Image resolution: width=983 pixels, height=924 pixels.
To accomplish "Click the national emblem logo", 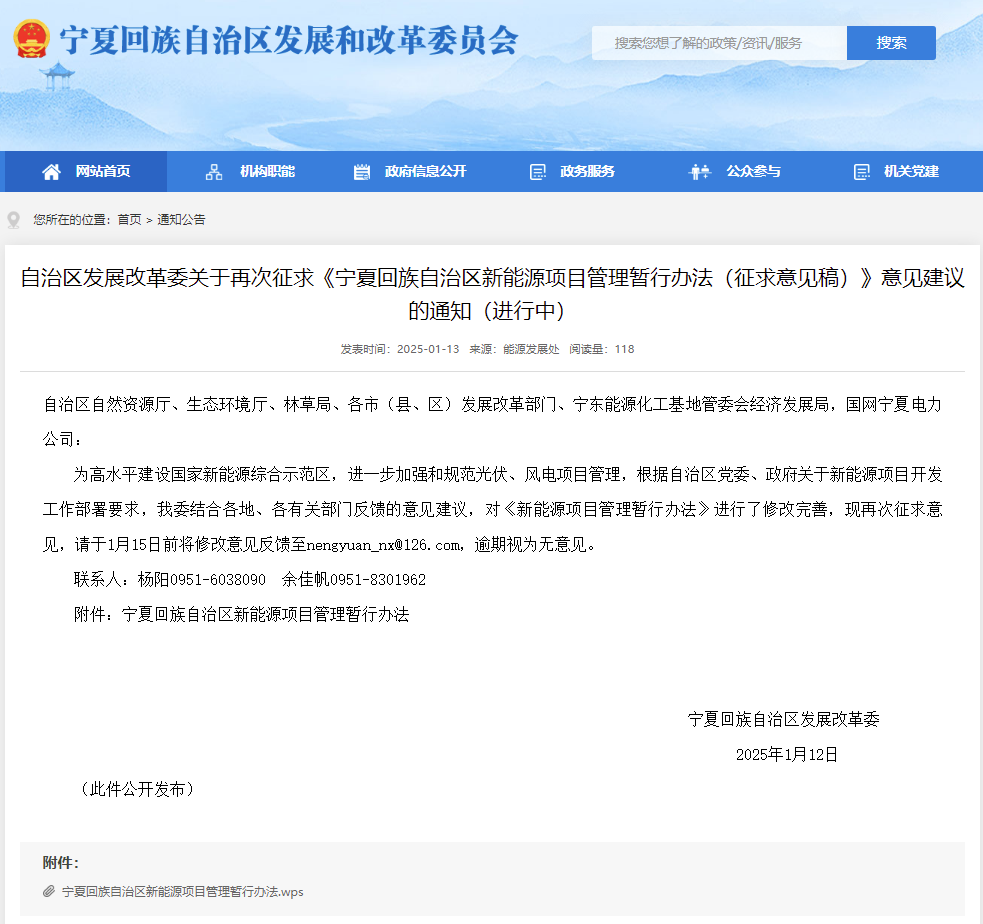I will pyautogui.click(x=31, y=39).
